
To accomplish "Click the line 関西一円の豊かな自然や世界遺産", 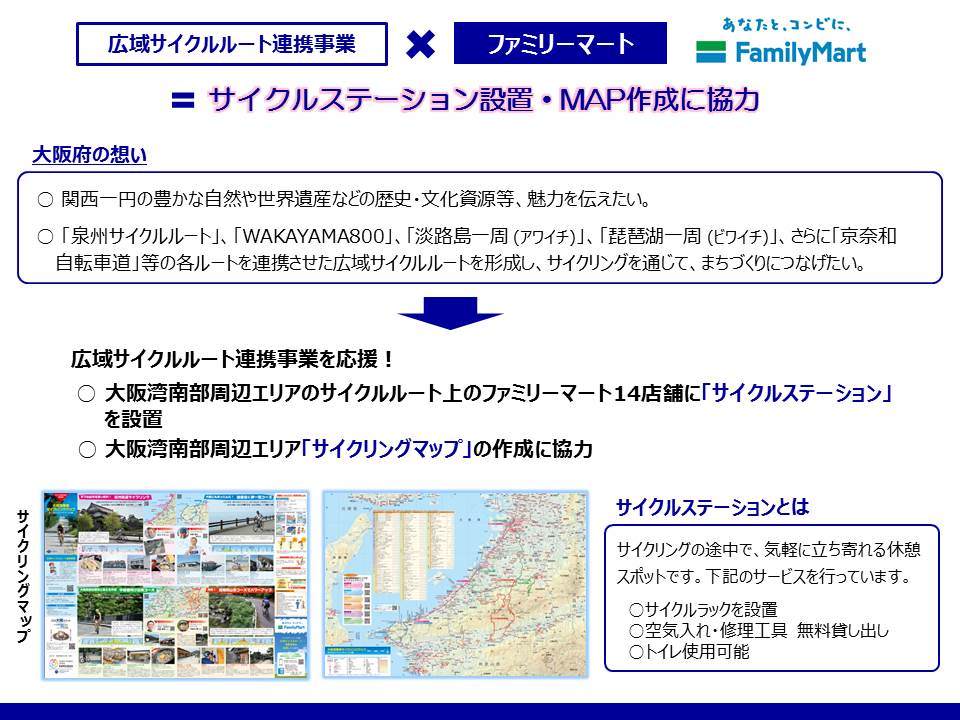I will (355, 199).
